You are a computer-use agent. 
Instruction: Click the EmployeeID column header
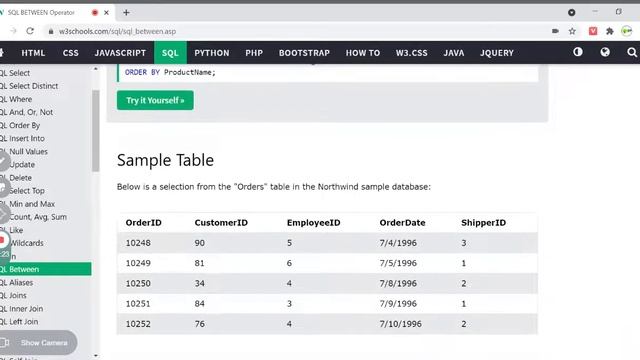pos(313,223)
